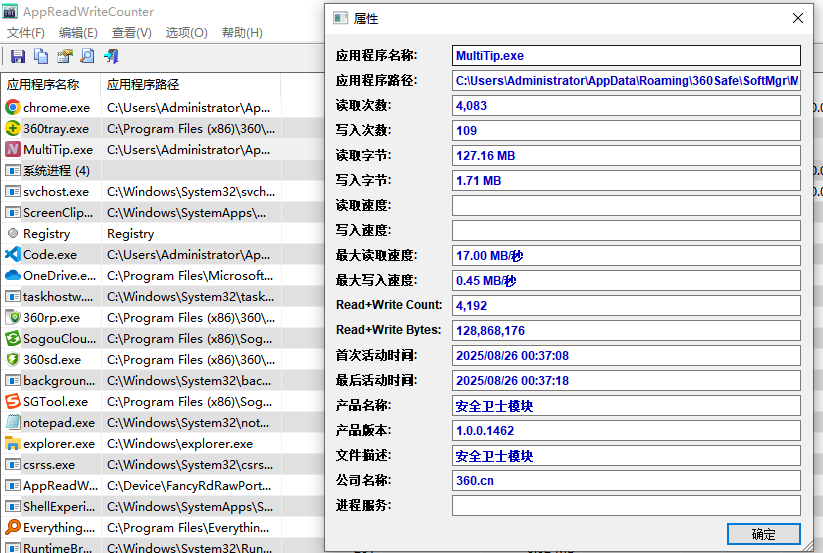Open the 查看(V) menu
The width and height of the screenshot is (823, 553).
click(x=131, y=33)
